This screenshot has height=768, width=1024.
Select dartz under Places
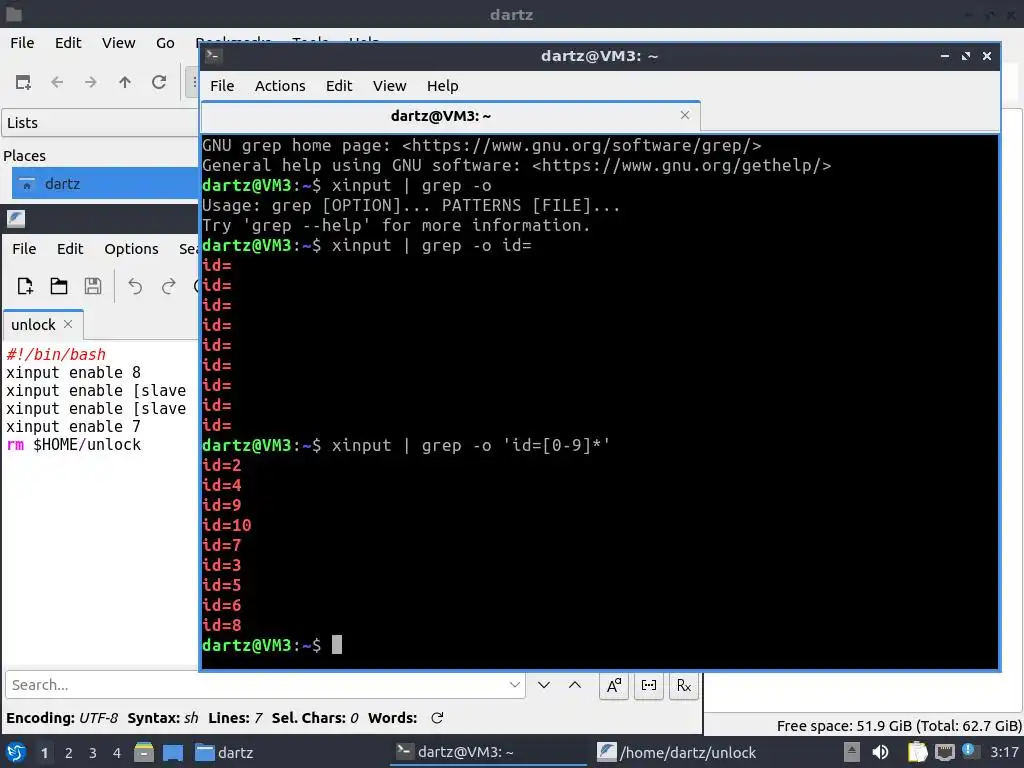(x=104, y=184)
